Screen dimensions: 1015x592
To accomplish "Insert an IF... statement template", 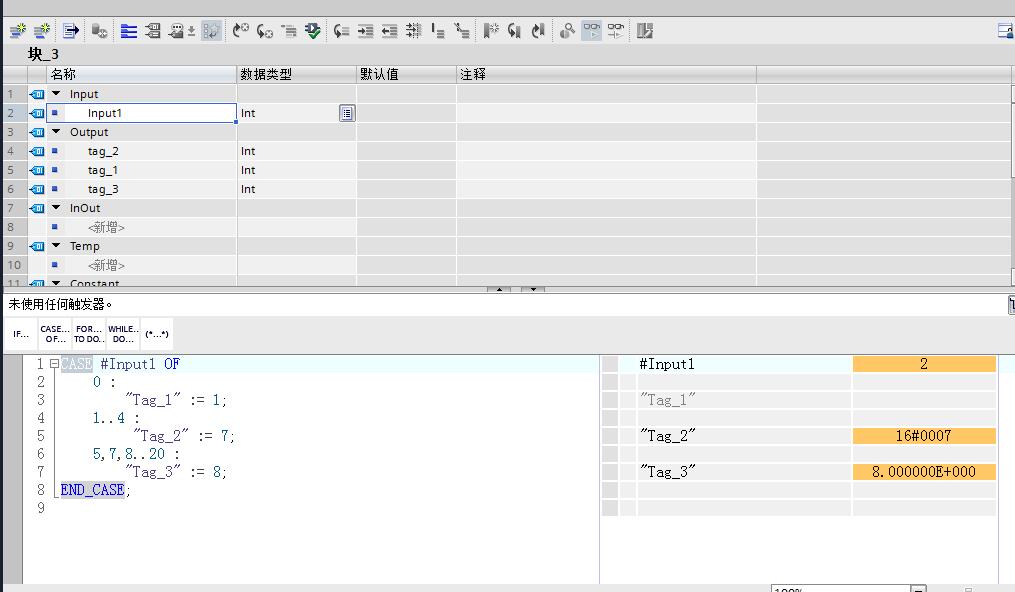I will pyautogui.click(x=21, y=334).
